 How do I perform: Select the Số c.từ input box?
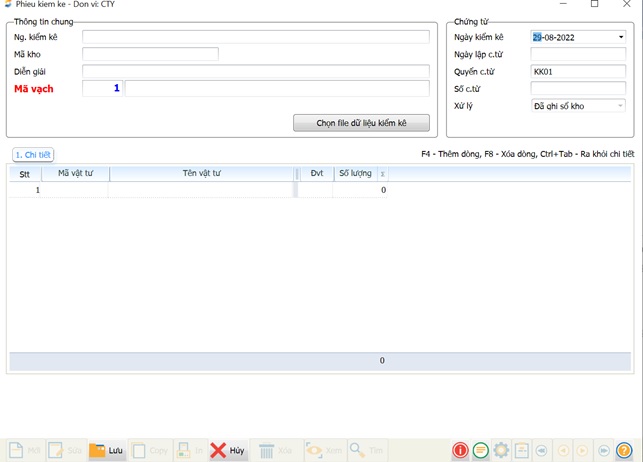(x=577, y=89)
